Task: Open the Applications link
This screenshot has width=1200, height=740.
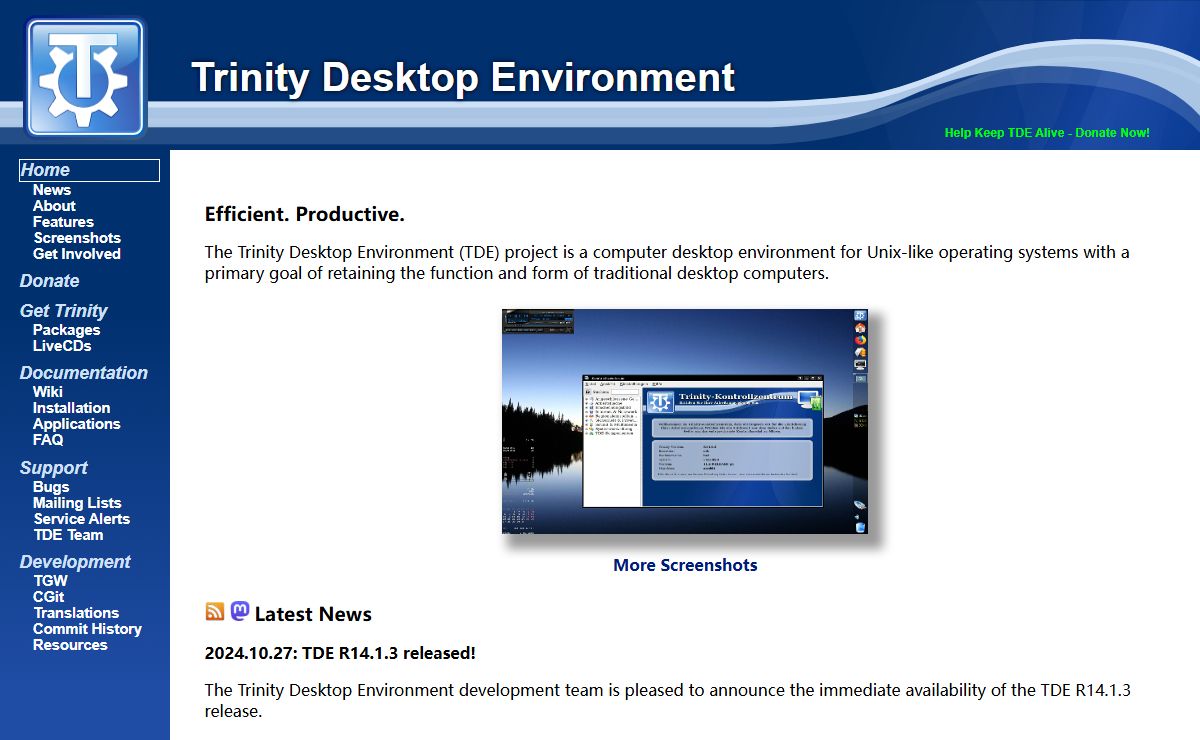Action: [x=76, y=424]
